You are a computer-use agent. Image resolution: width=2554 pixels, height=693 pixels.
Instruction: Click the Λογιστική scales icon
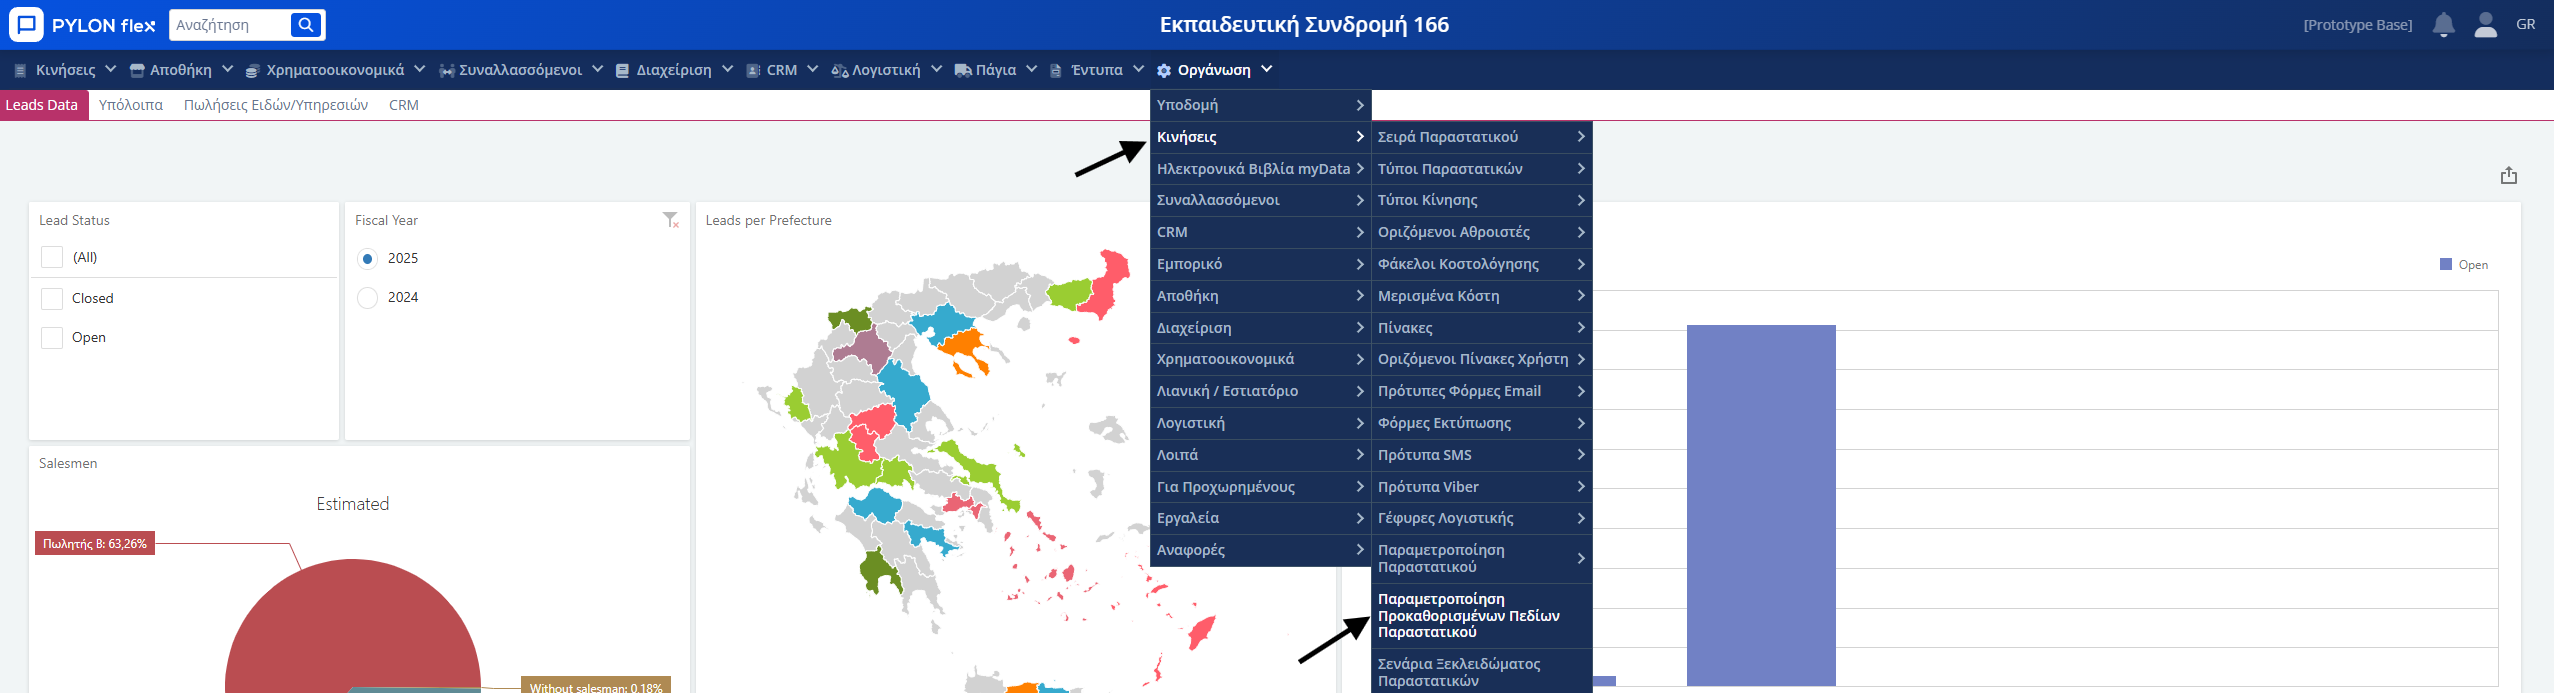(x=840, y=71)
